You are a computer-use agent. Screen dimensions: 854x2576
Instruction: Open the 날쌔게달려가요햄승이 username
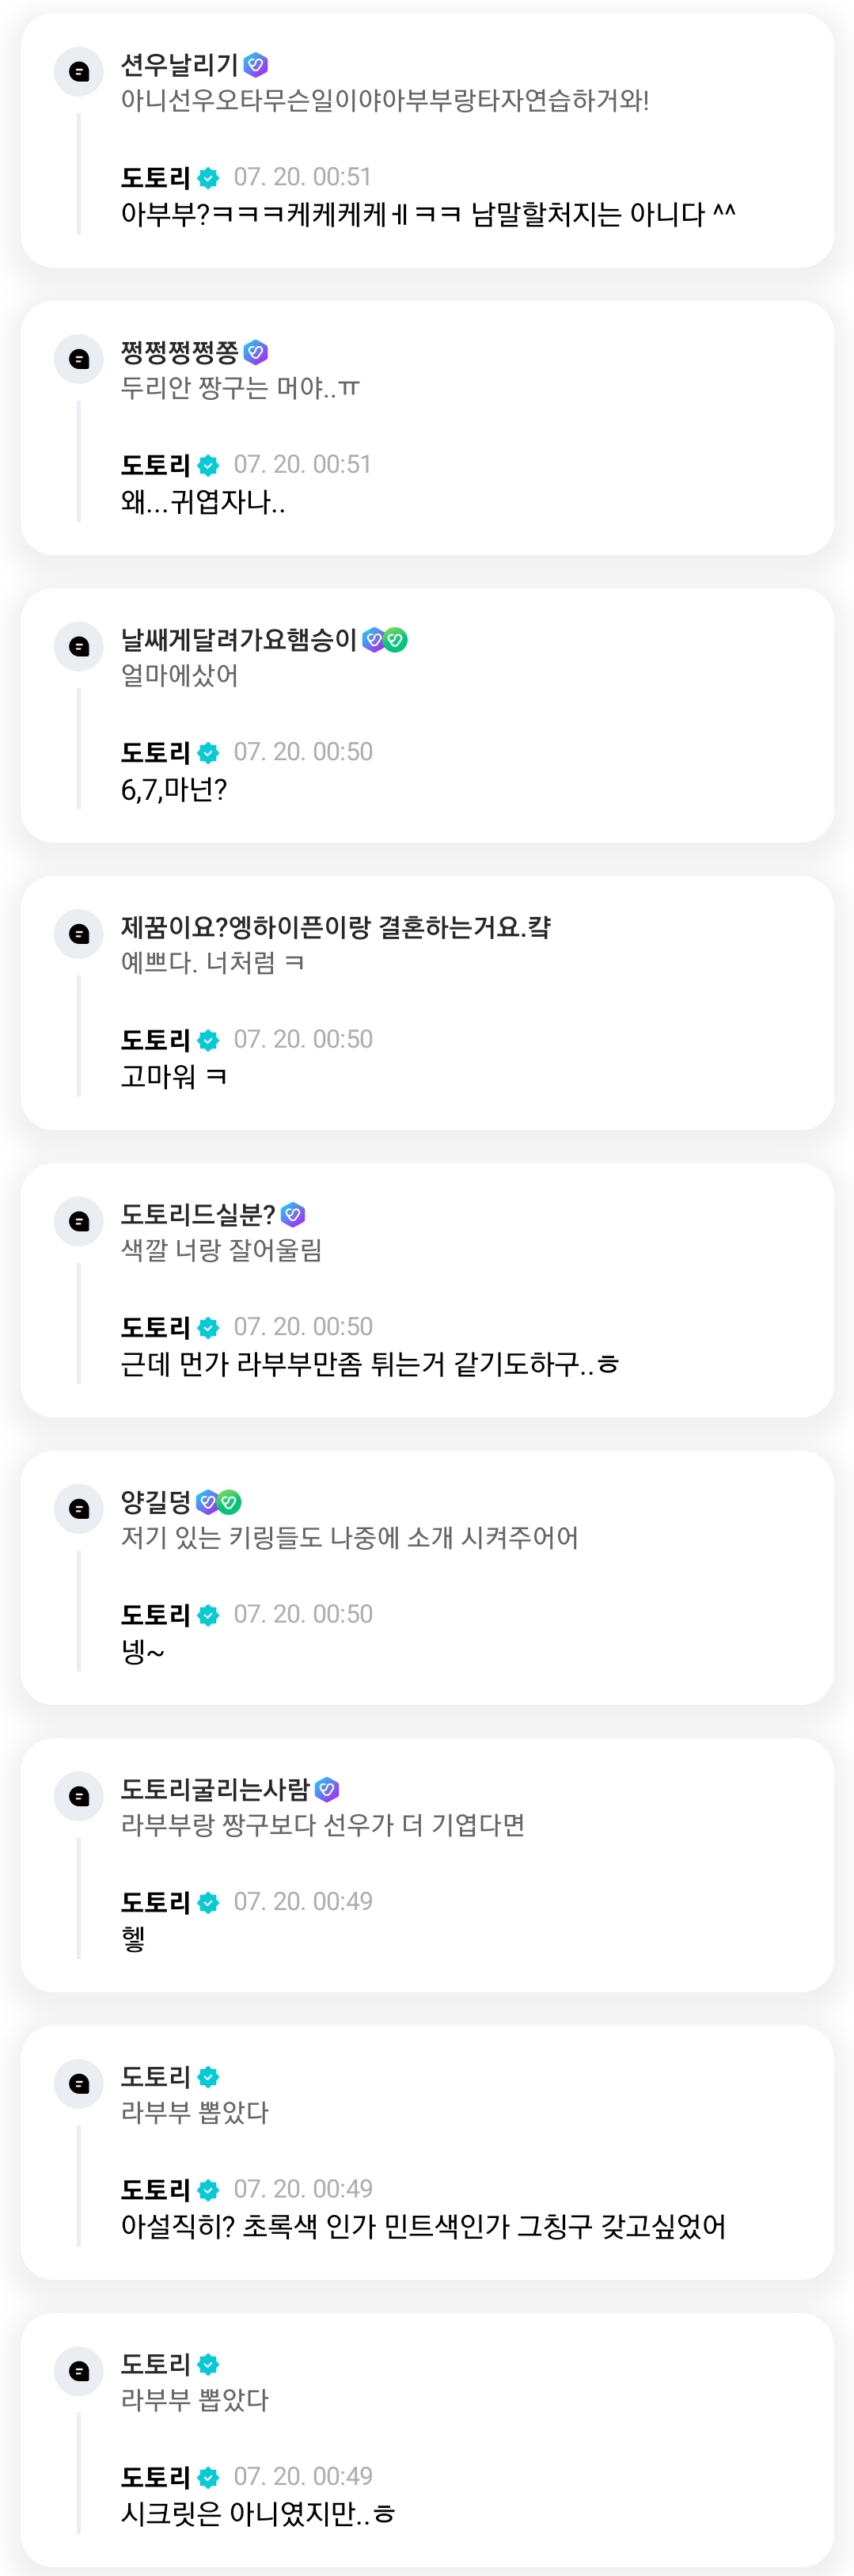coord(238,640)
